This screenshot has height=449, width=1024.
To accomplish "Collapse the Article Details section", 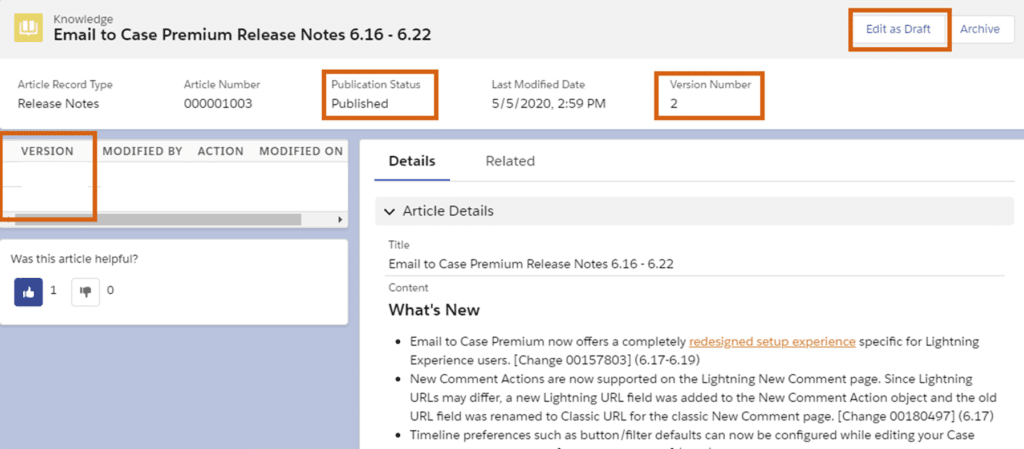I will pyautogui.click(x=390, y=211).
